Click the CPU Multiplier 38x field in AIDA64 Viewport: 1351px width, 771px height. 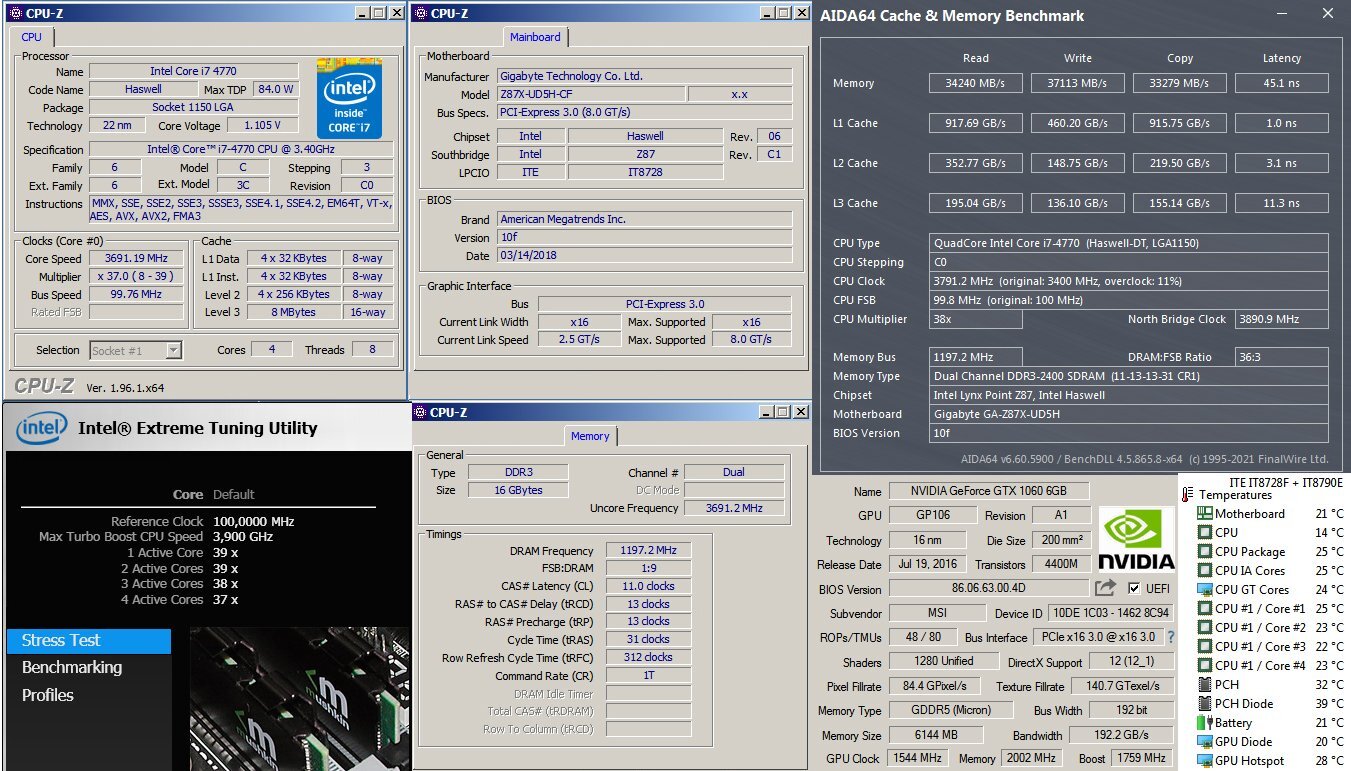pyautogui.click(x=976, y=320)
